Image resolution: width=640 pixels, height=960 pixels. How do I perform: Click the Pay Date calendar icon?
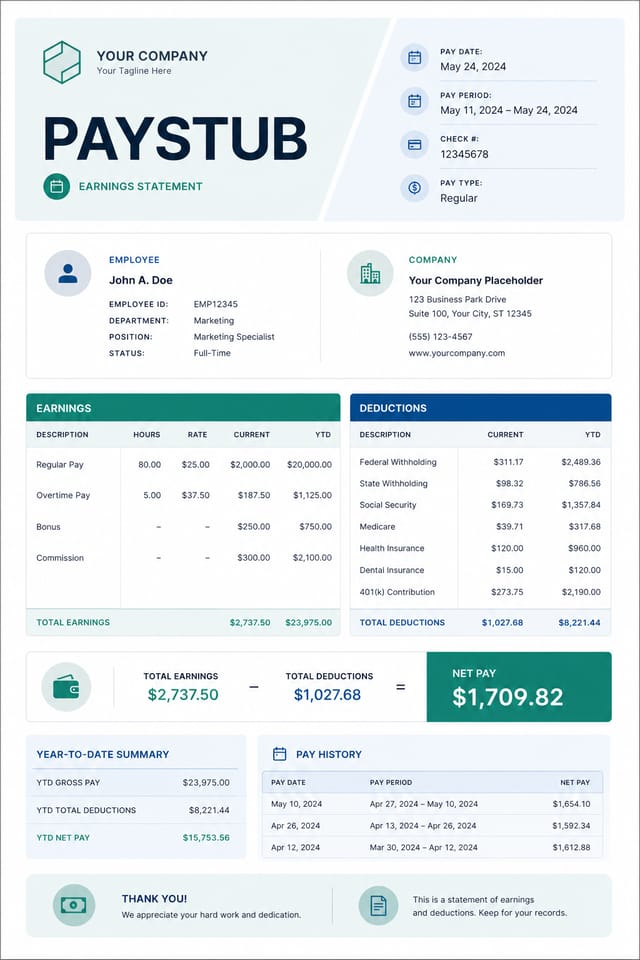(415, 58)
